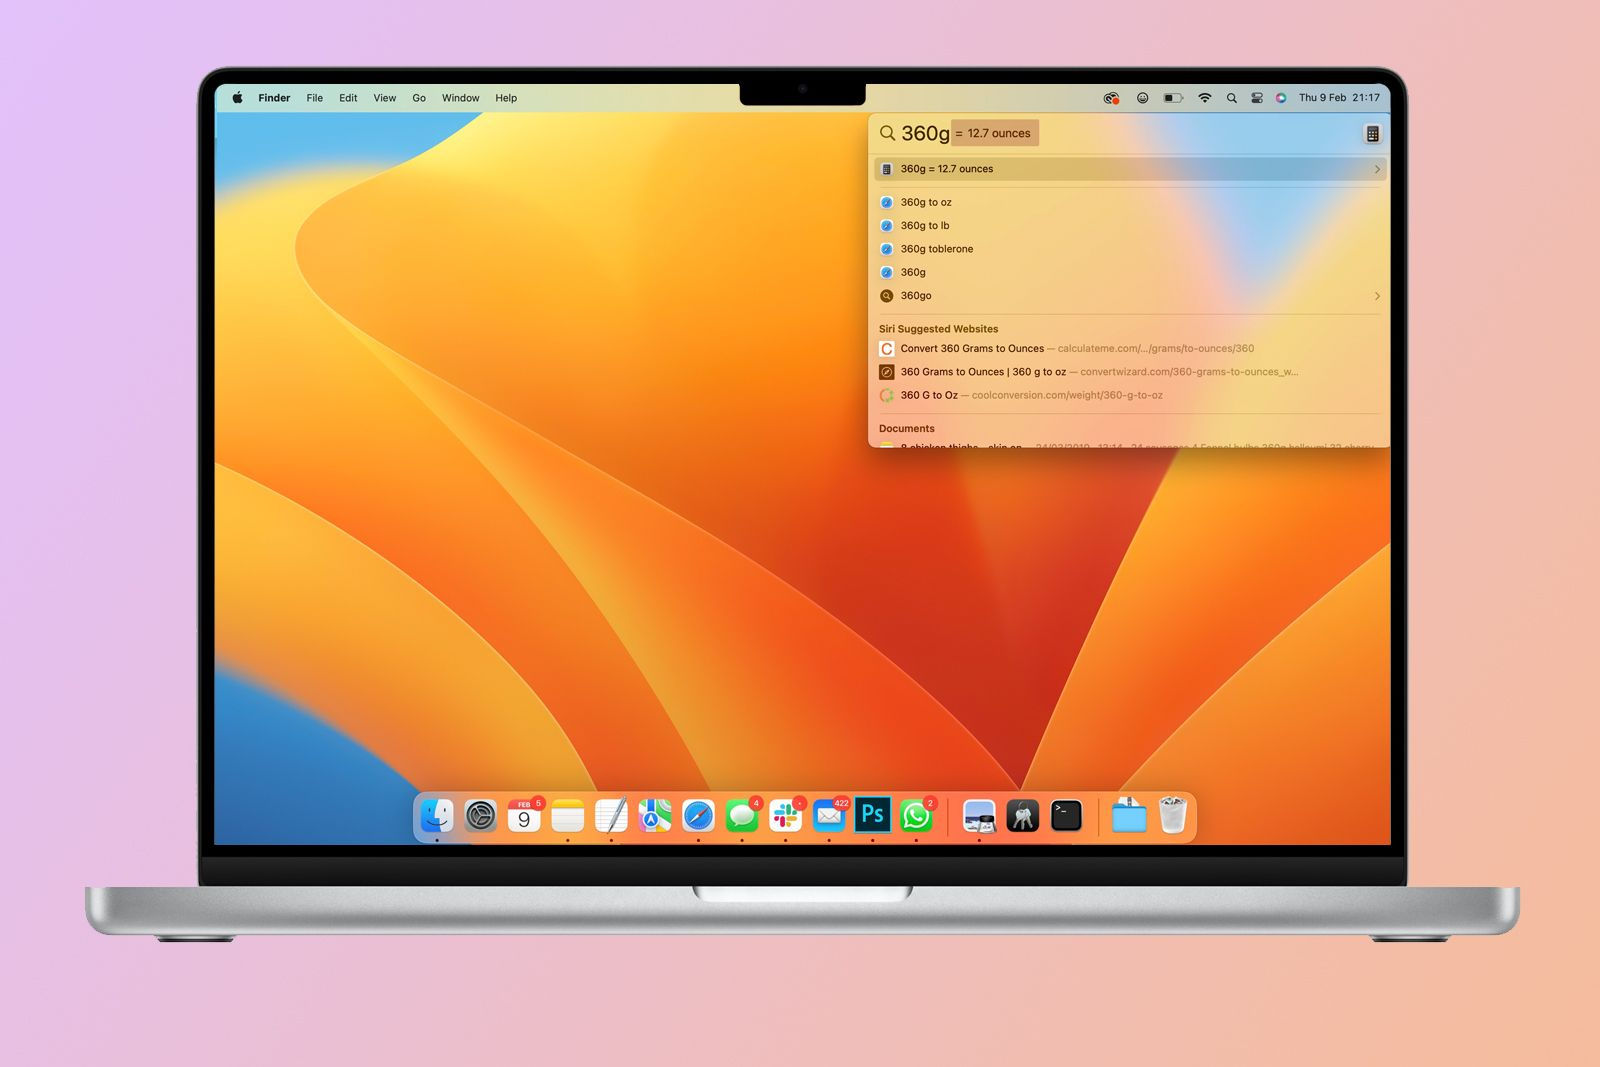Open Keychain Access in dock
Screen dimensions: 1600x1067
coord(1022,816)
